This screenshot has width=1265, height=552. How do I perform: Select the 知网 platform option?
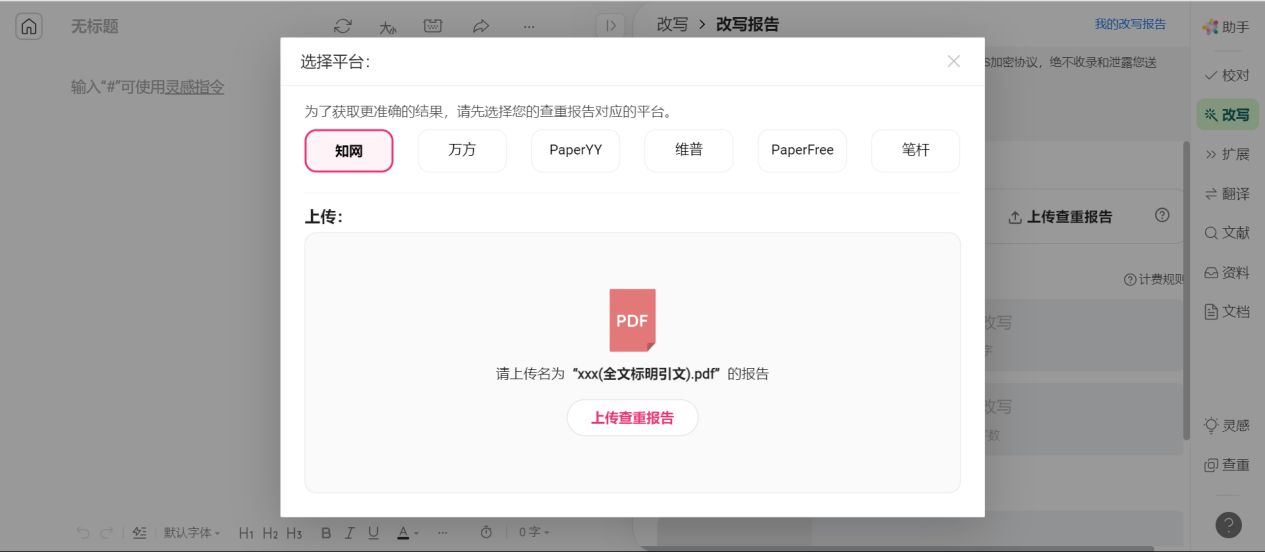[349, 151]
